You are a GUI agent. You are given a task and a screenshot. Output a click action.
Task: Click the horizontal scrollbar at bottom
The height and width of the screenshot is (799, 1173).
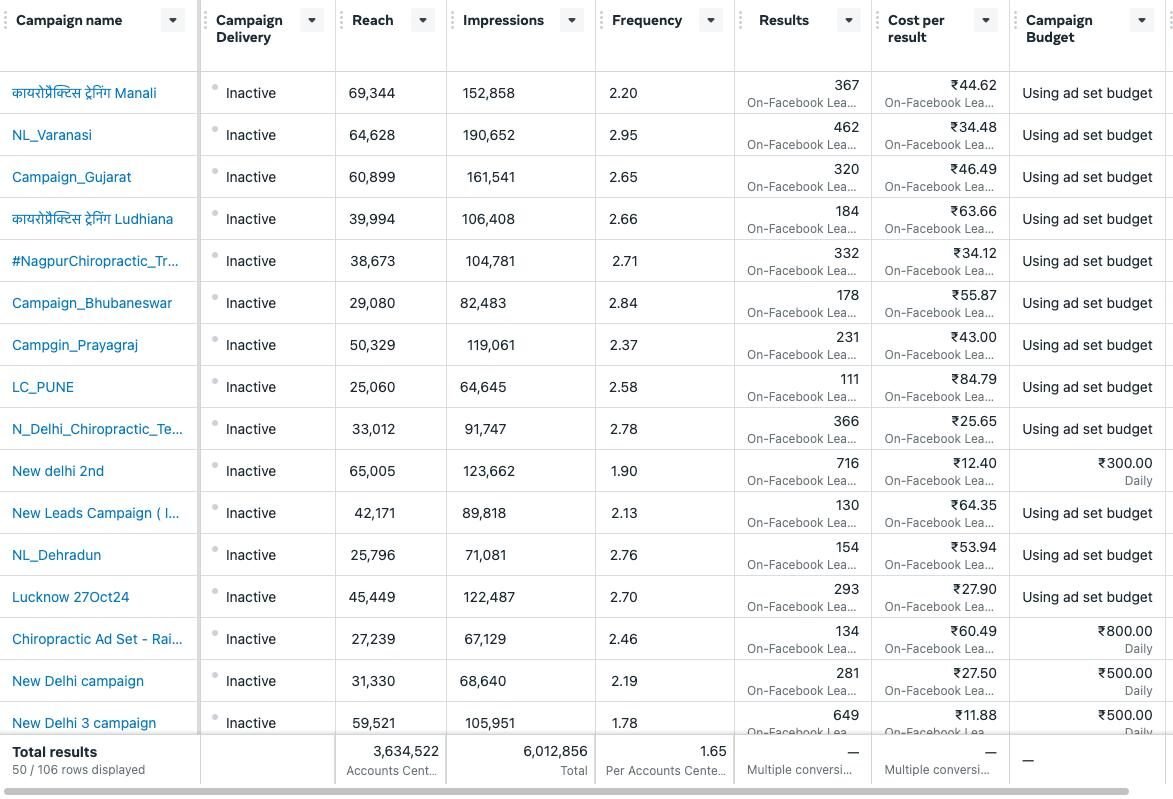click(x=566, y=791)
